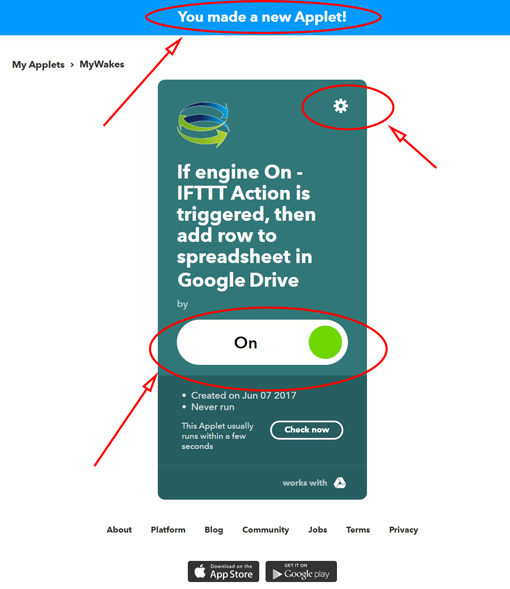Click the MyWakes service logo

click(x=203, y=124)
